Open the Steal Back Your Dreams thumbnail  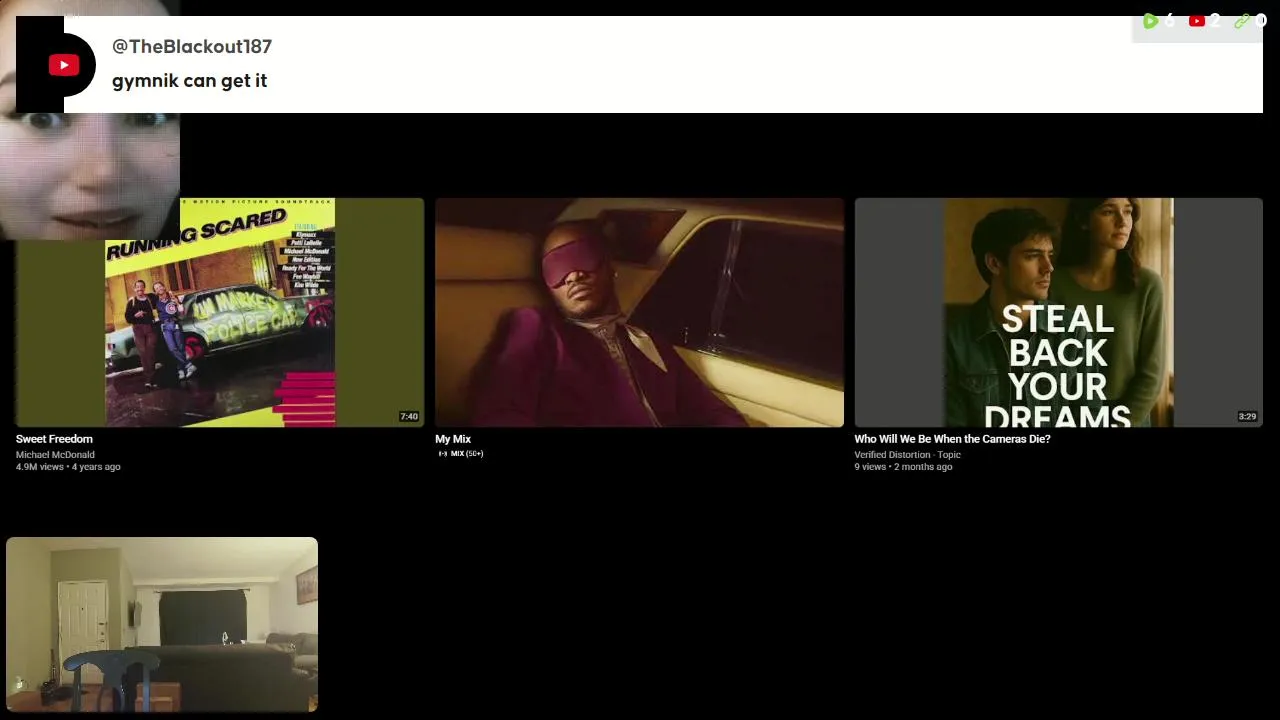click(x=1058, y=312)
